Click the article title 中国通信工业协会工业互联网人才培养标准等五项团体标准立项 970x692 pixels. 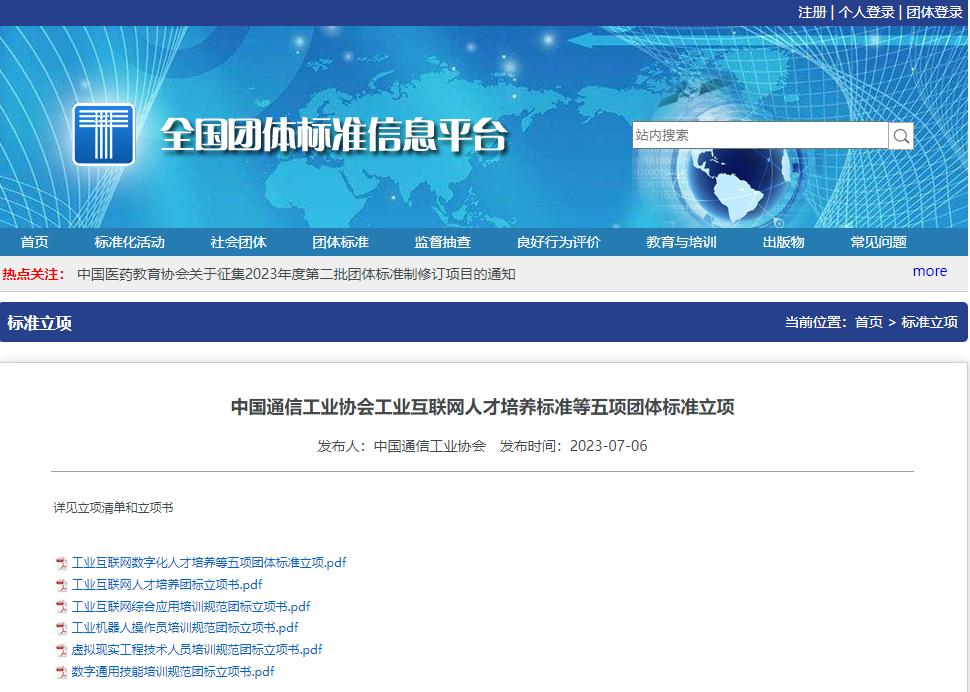pyautogui.click(x=483, y=407)
